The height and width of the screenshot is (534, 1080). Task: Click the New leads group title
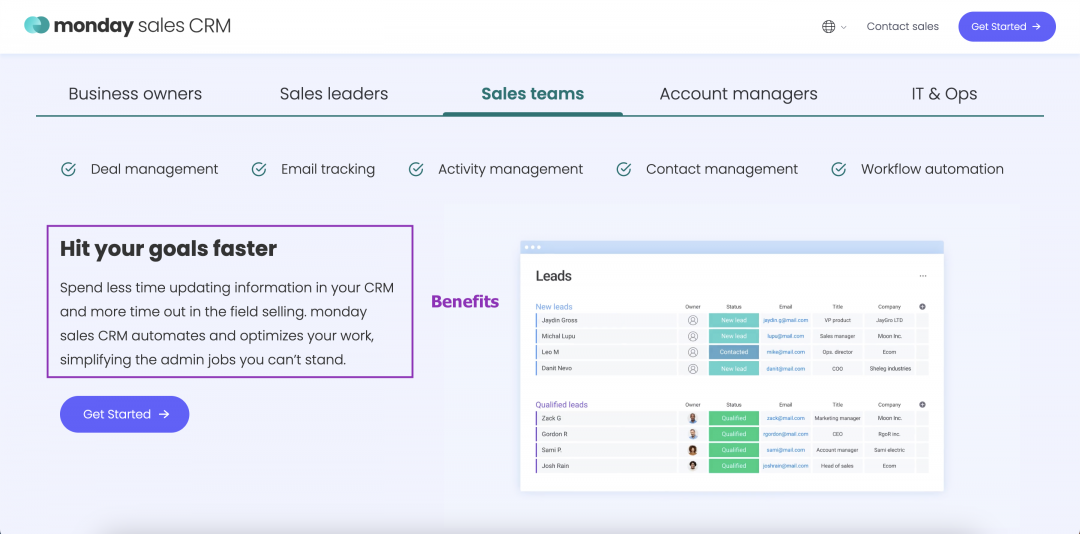[554, 307]
